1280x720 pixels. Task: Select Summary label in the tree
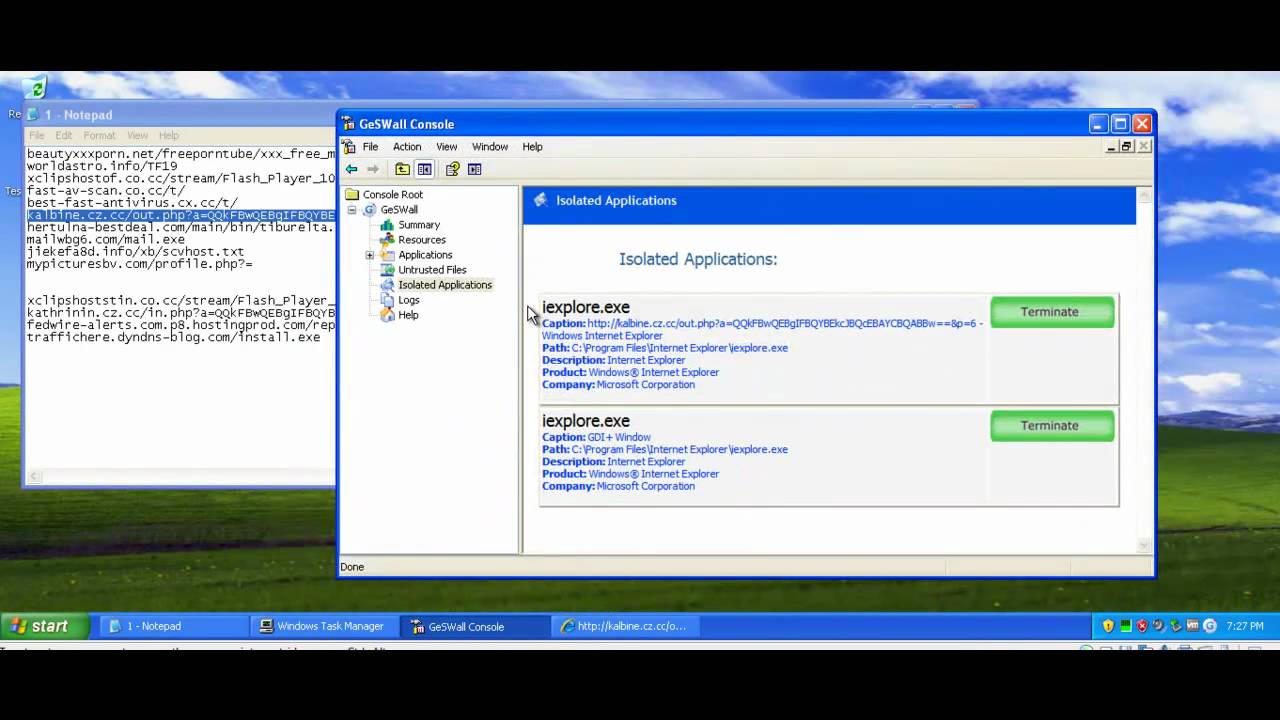(x=419, y=225)
